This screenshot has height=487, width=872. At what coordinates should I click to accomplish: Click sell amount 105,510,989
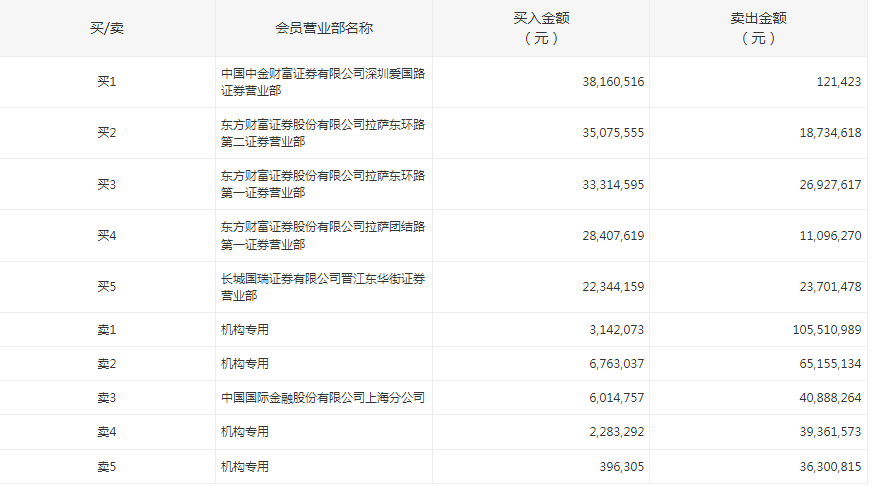pyautogui.click(x=816, y=330)
